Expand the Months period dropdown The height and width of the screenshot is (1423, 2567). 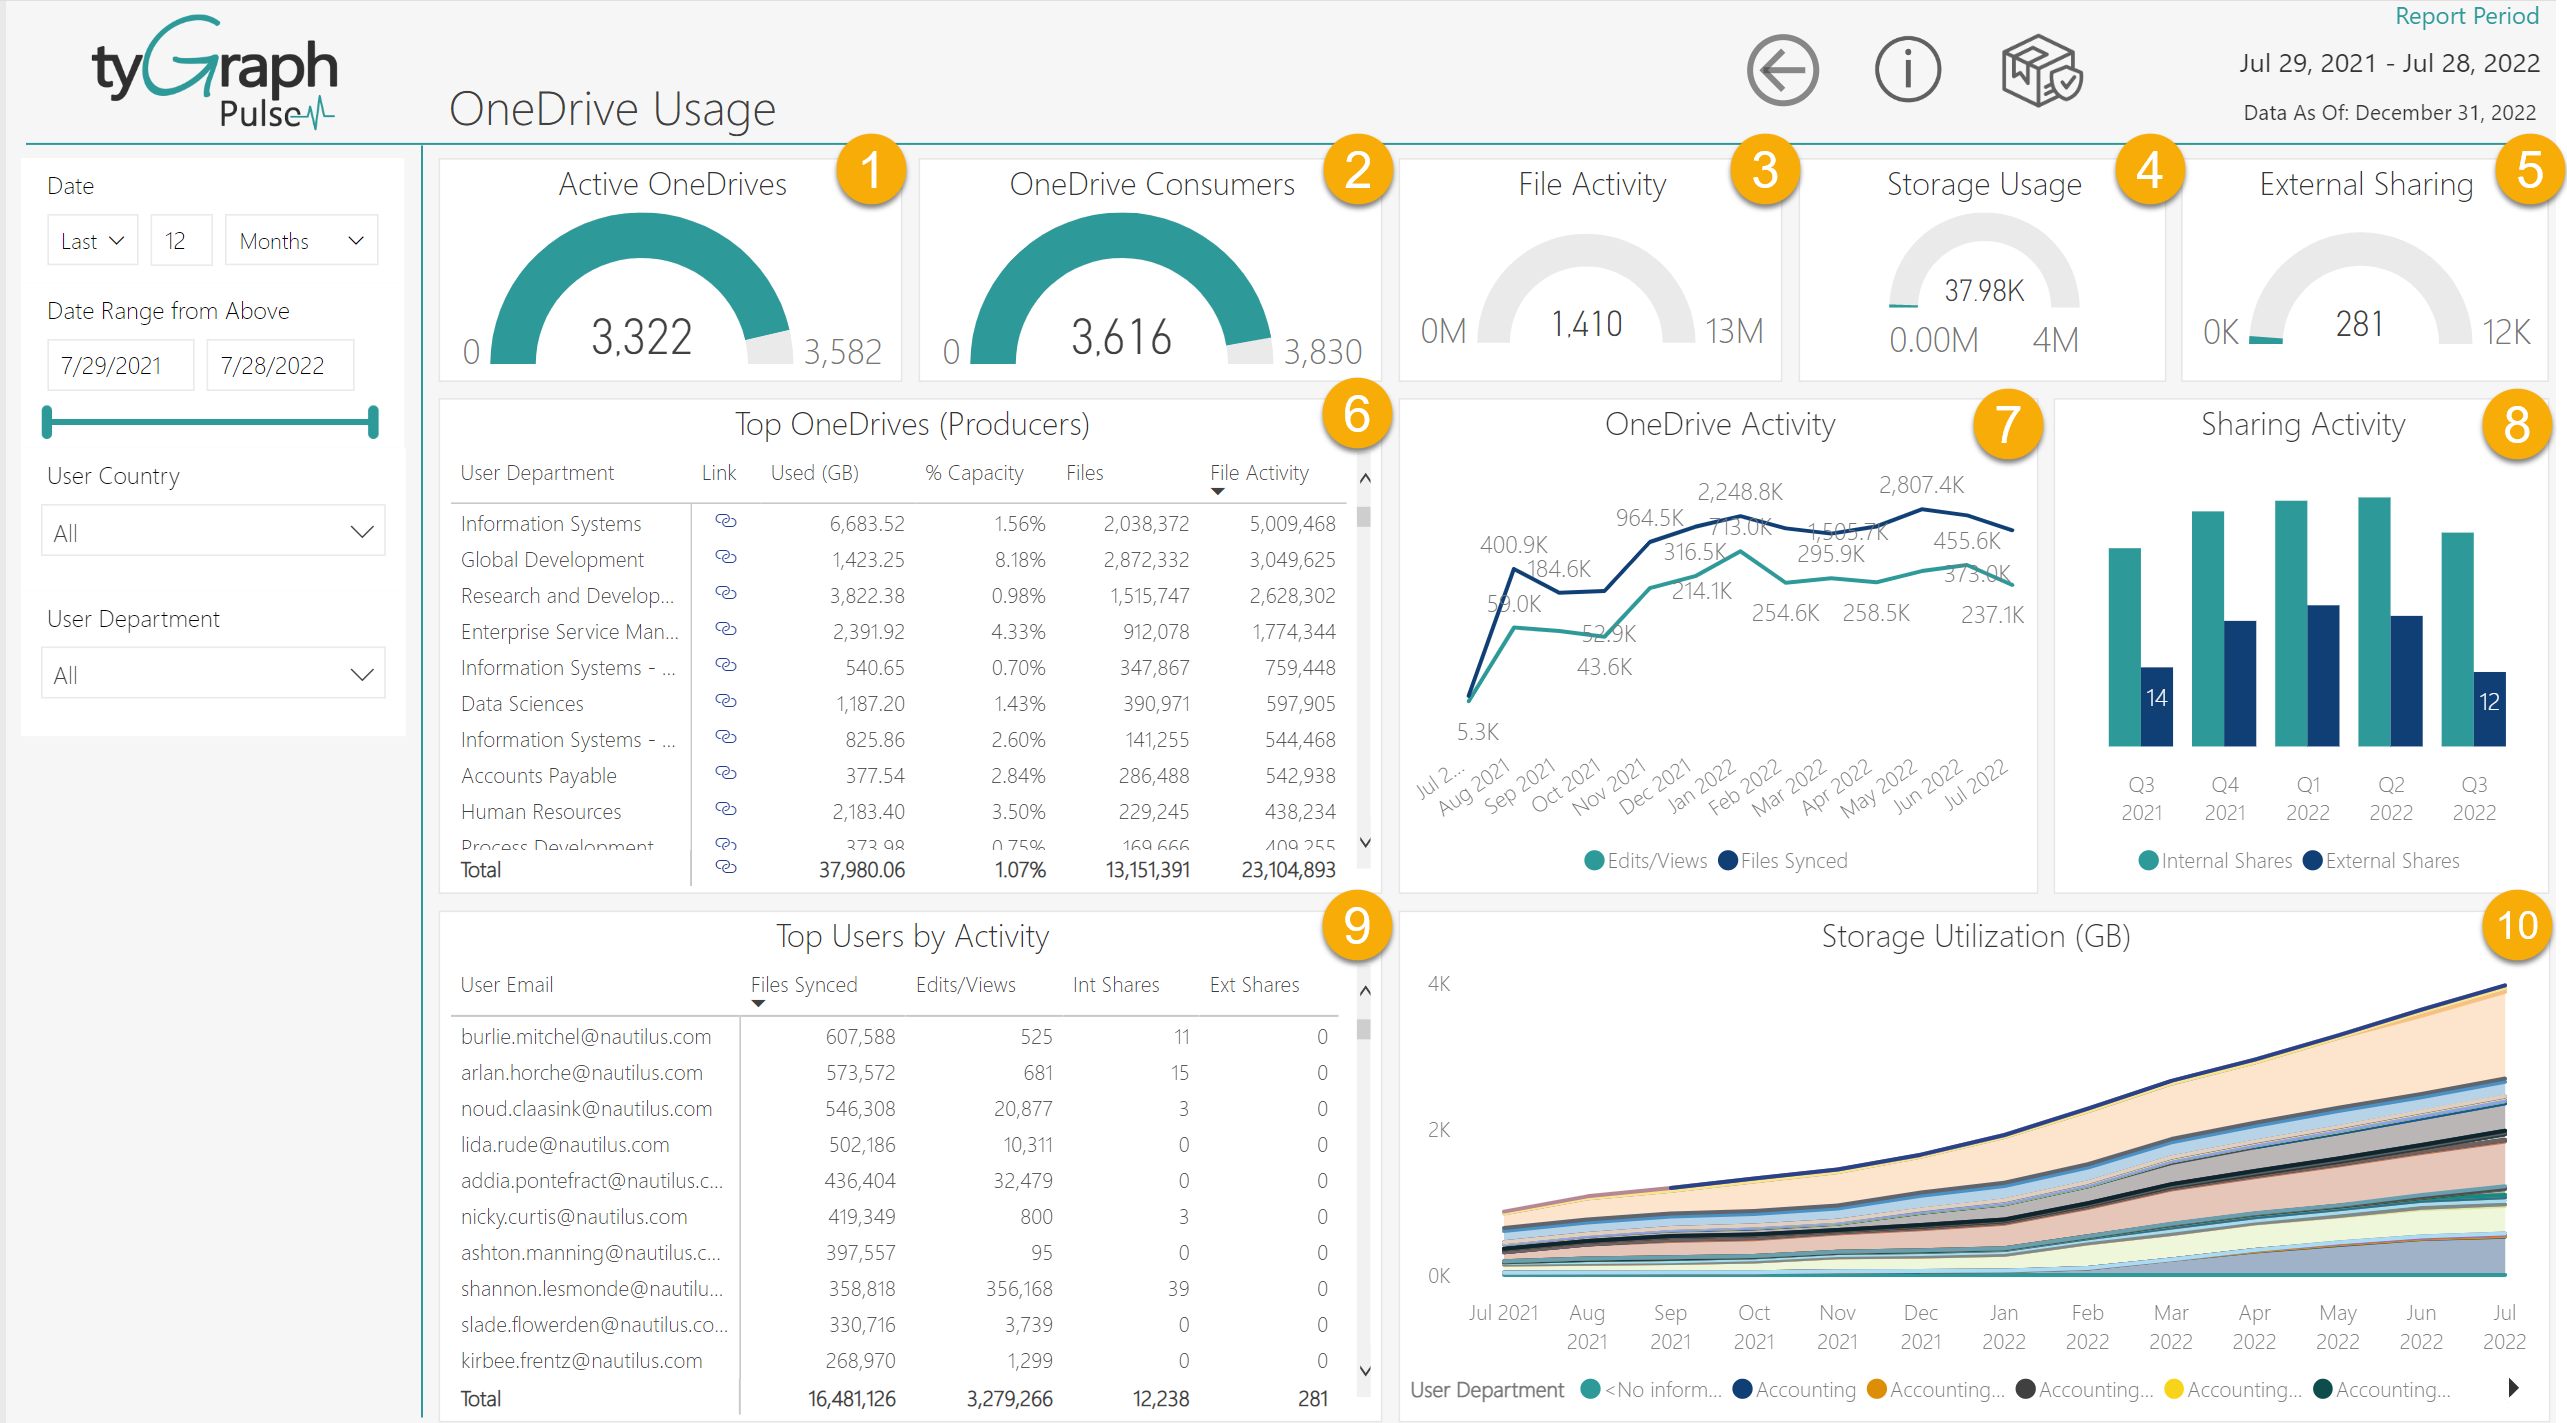tap(301, 241)
